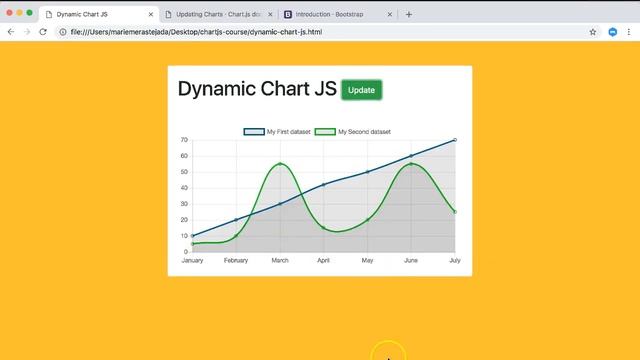Click the second dataset peak at March
This screenshot has height=360, width=640.
pyautogui.click(x=280, y=164)
